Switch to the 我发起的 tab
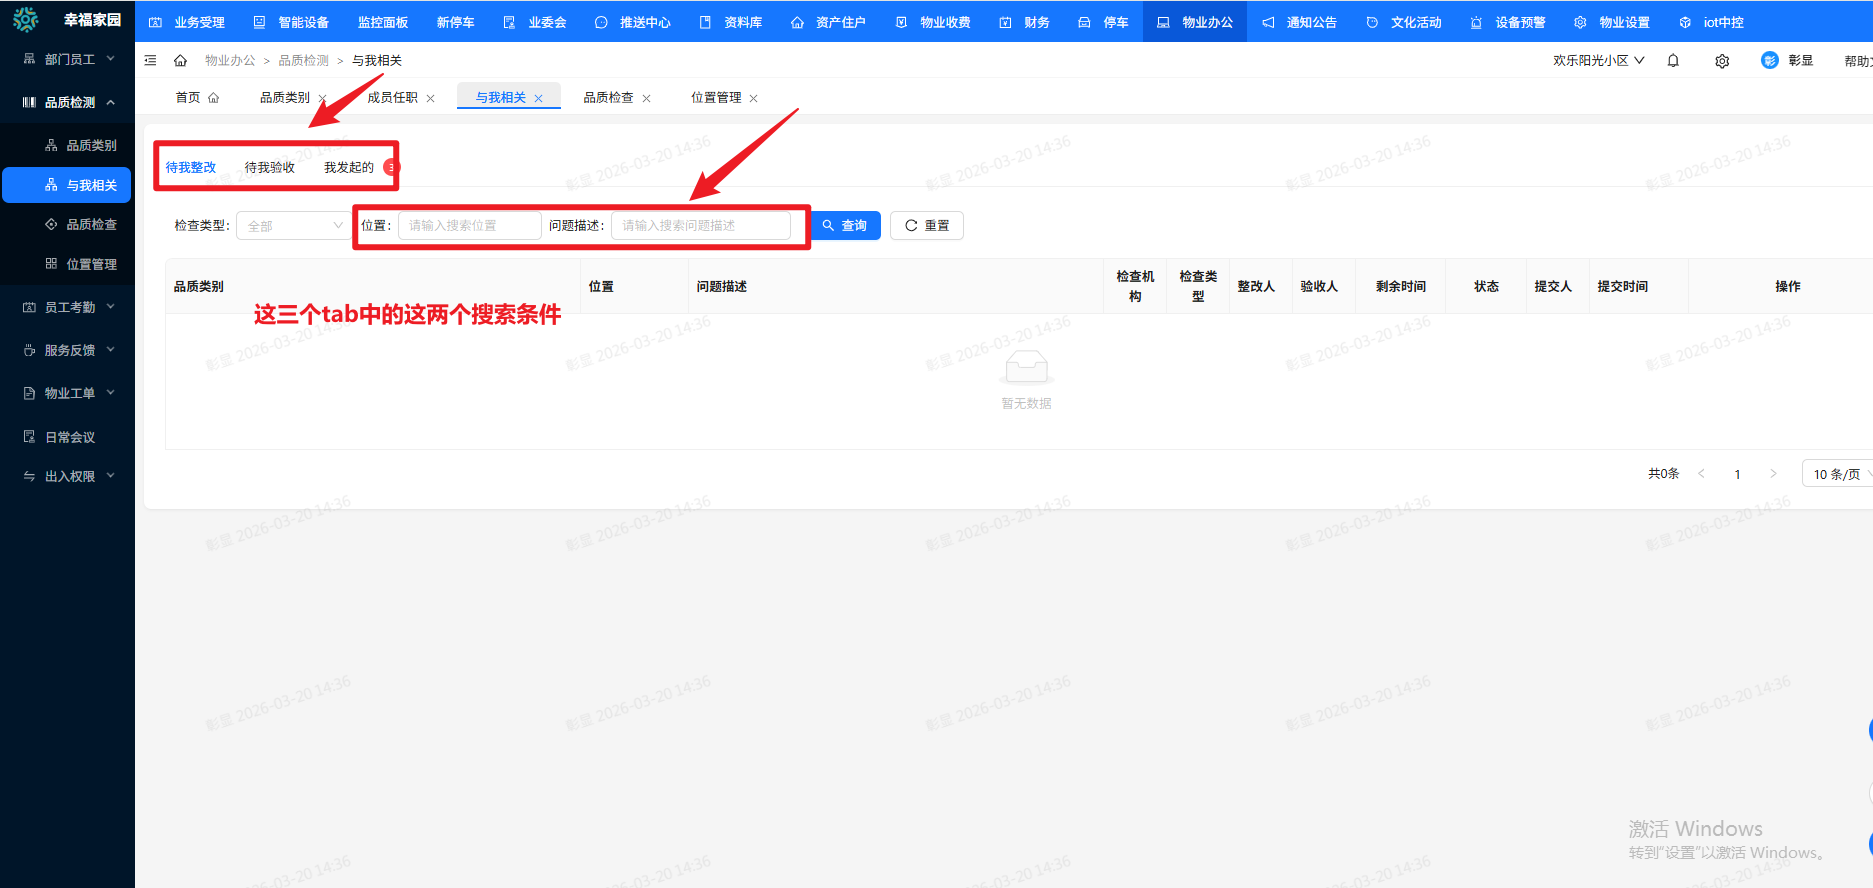This screenshot has width=1873, height=888. pyautogui.click(x=349, y=168)
